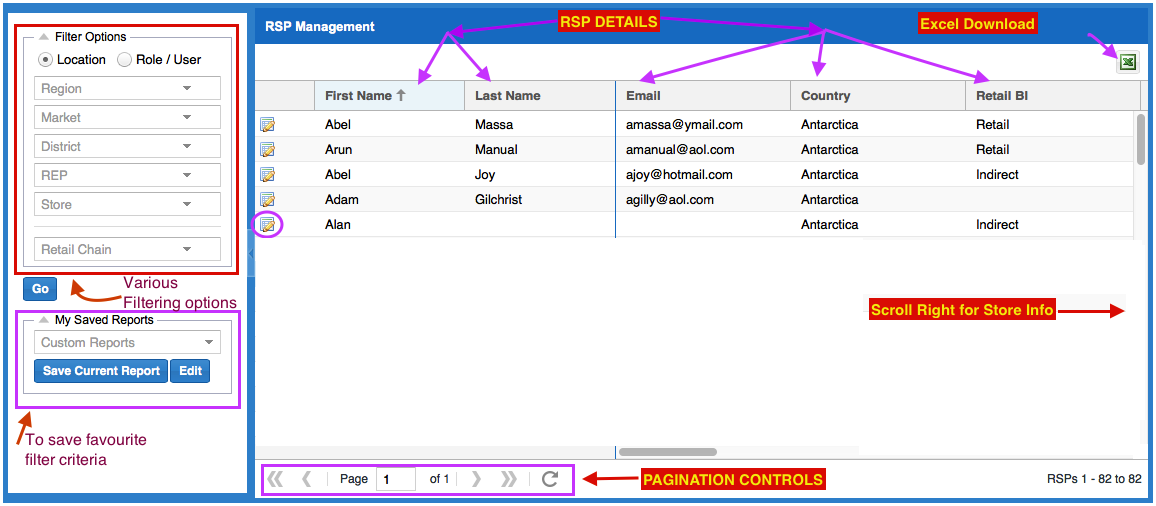1156x506 pixels.
Task: Click the page number input field
Action: (x=396, y=479)
